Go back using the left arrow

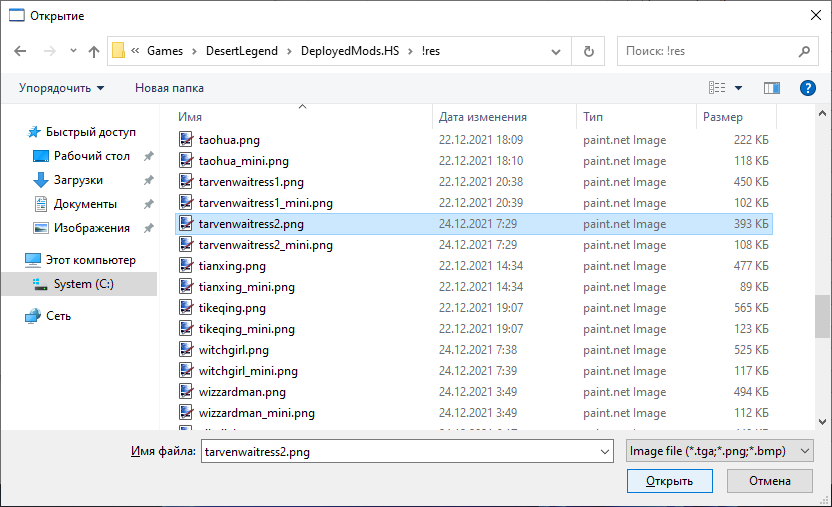pyautogui.click(x=20, y=51)
